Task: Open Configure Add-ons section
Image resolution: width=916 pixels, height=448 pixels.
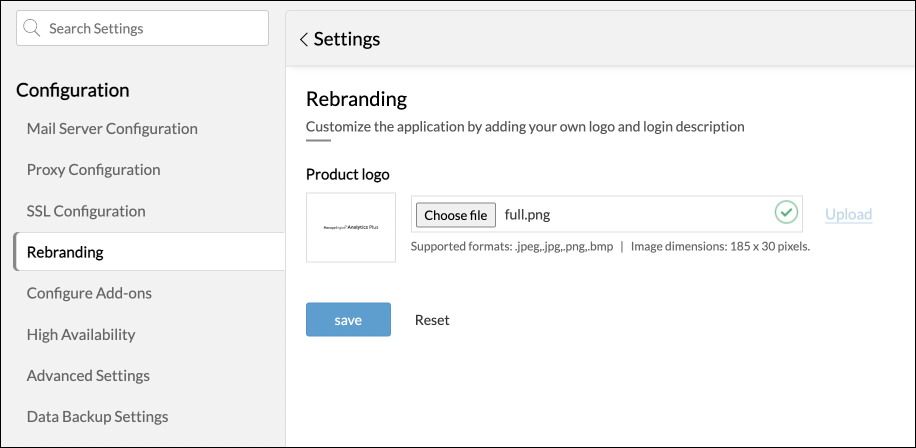Action: (89, 293)
